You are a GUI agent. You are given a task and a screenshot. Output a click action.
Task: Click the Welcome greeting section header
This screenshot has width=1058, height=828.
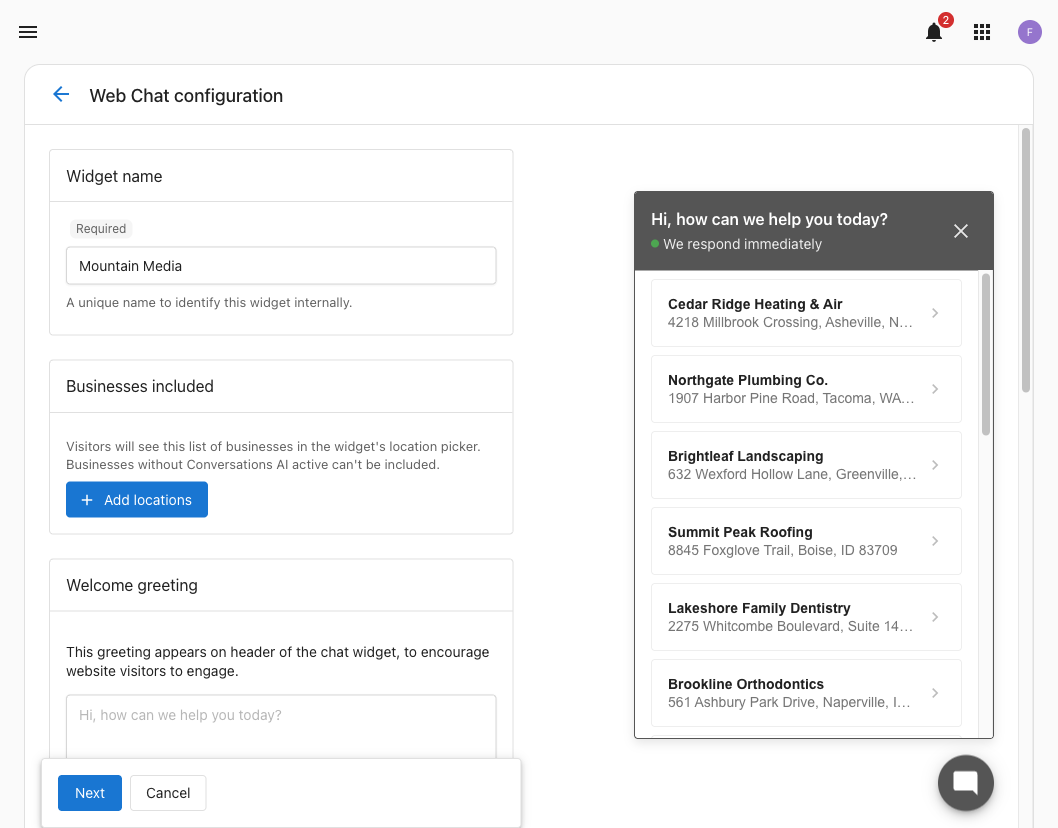click(x=132, y=585)
